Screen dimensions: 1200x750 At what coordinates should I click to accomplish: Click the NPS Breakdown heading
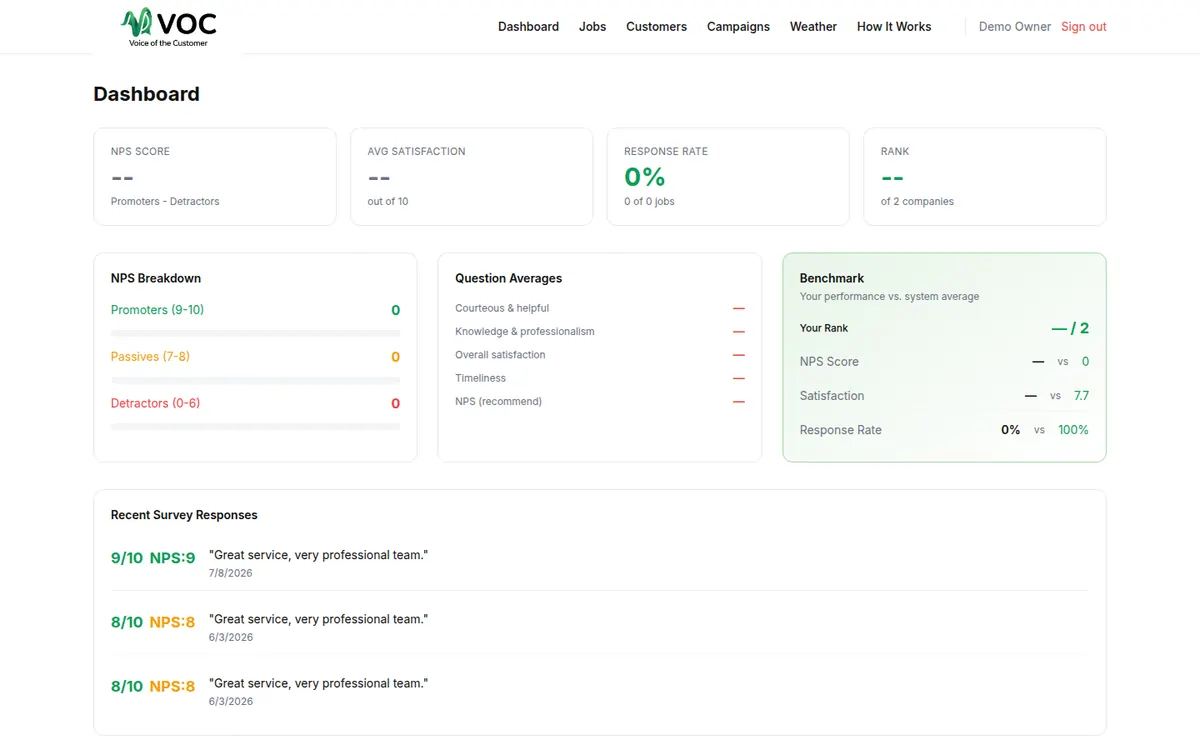(x=156, y=278)
